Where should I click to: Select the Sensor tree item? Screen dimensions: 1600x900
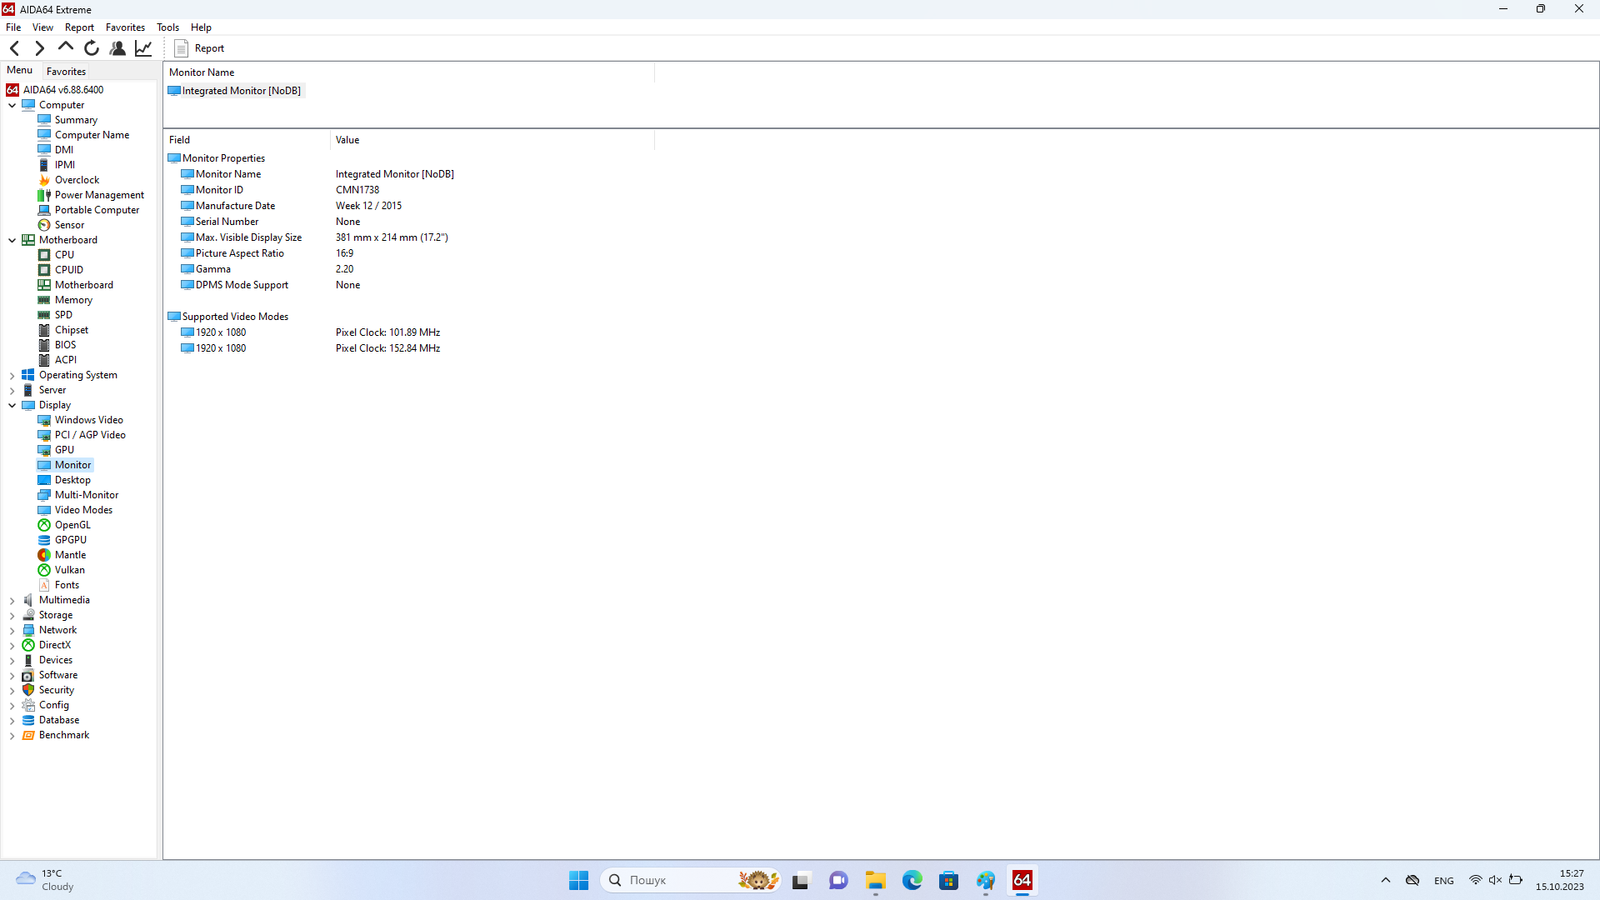pos(61,225)
